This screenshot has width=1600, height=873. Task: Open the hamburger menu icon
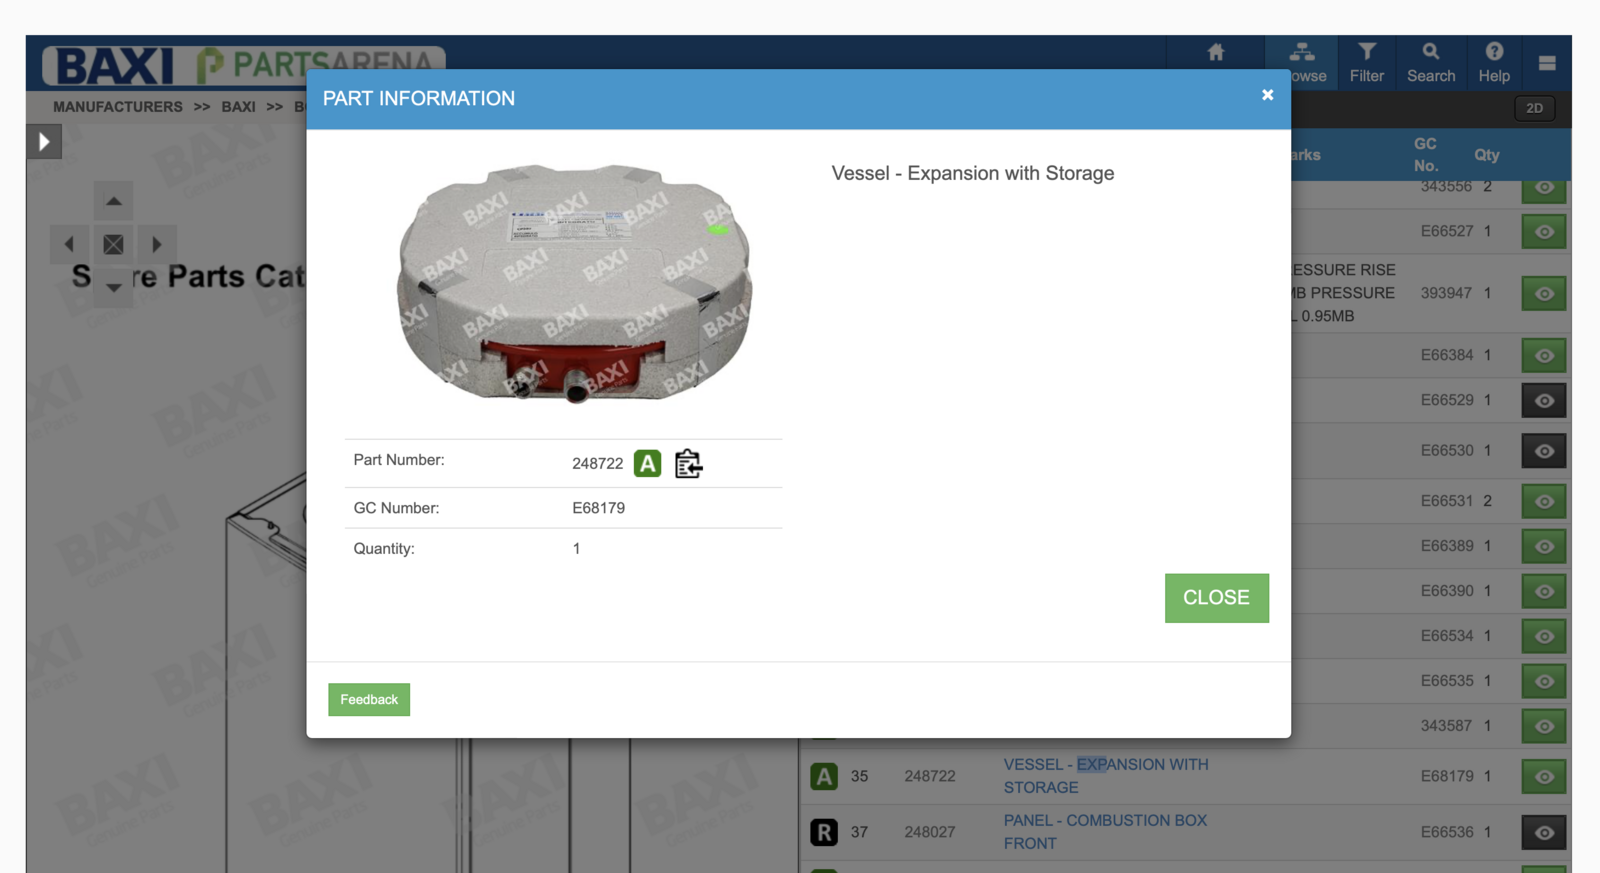pyautogui.click(x=1546, y=64)
